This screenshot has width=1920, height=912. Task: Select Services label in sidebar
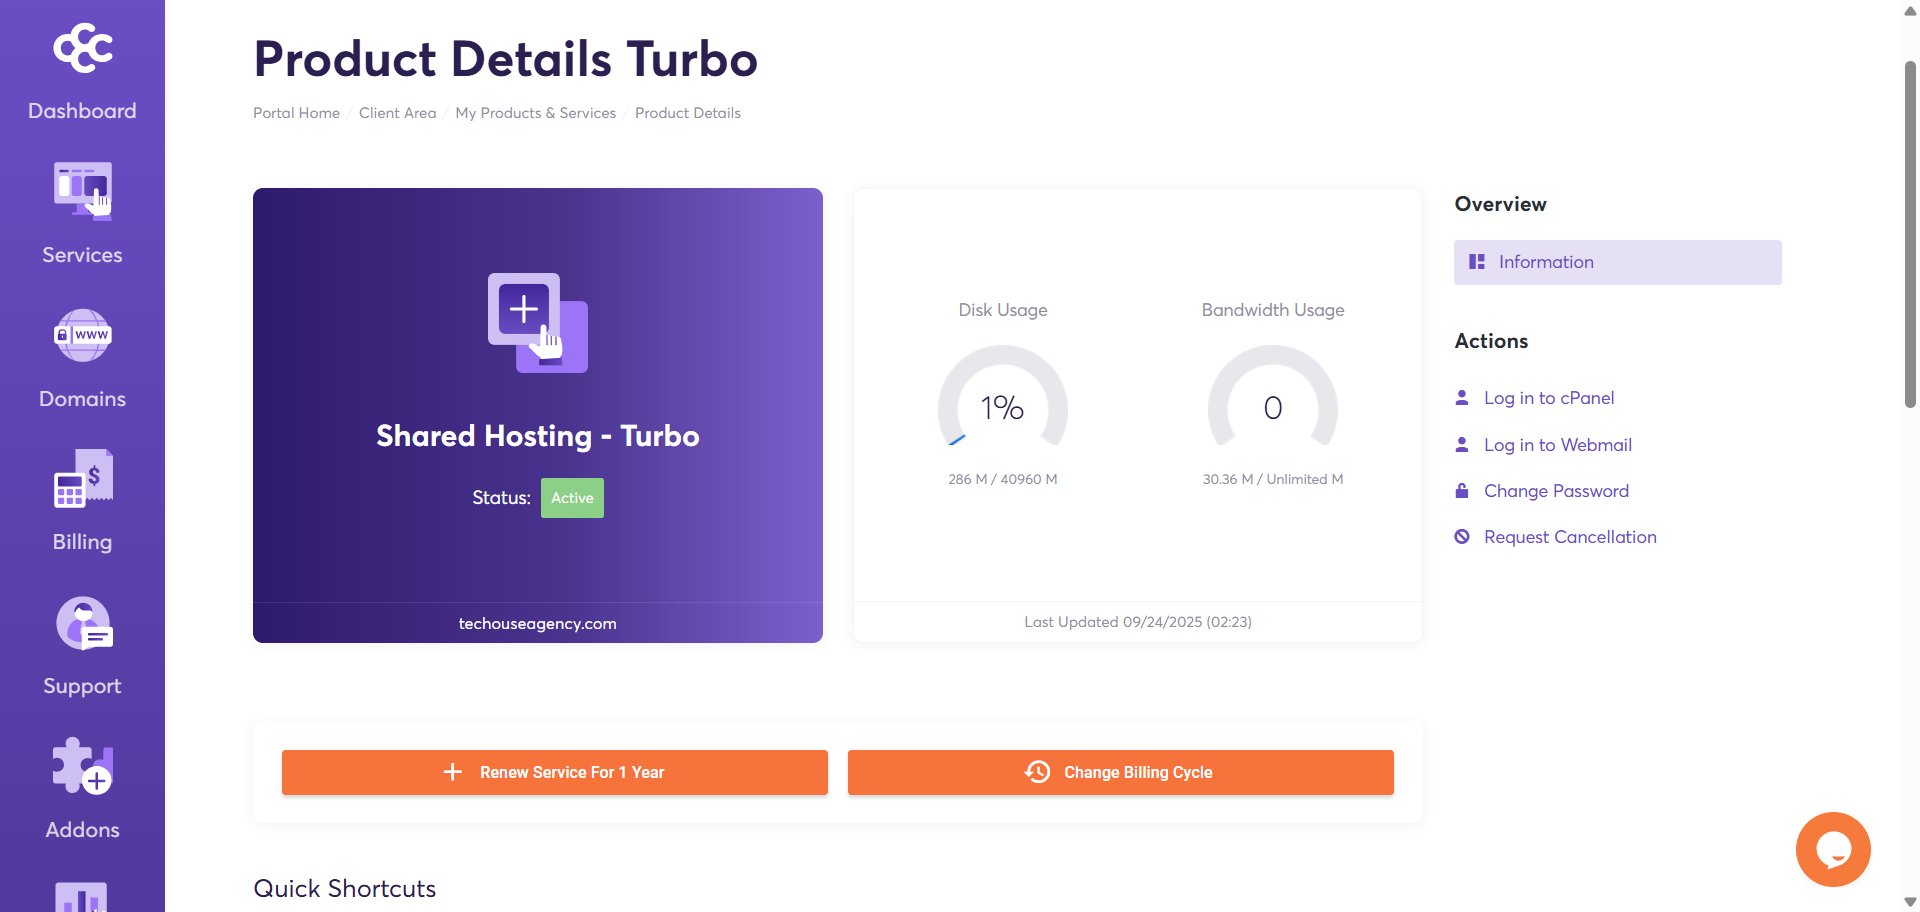[x=82, y=255]
